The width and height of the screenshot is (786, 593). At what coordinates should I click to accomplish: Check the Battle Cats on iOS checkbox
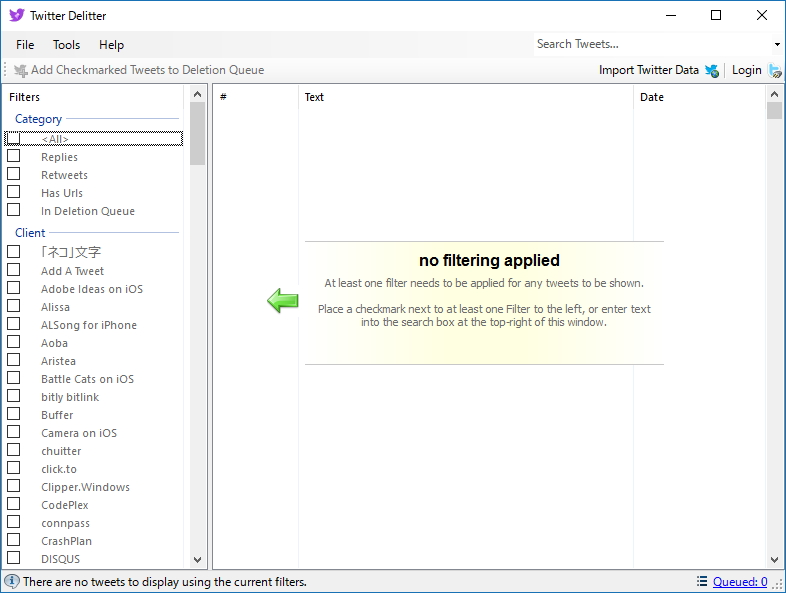[14, 378]
